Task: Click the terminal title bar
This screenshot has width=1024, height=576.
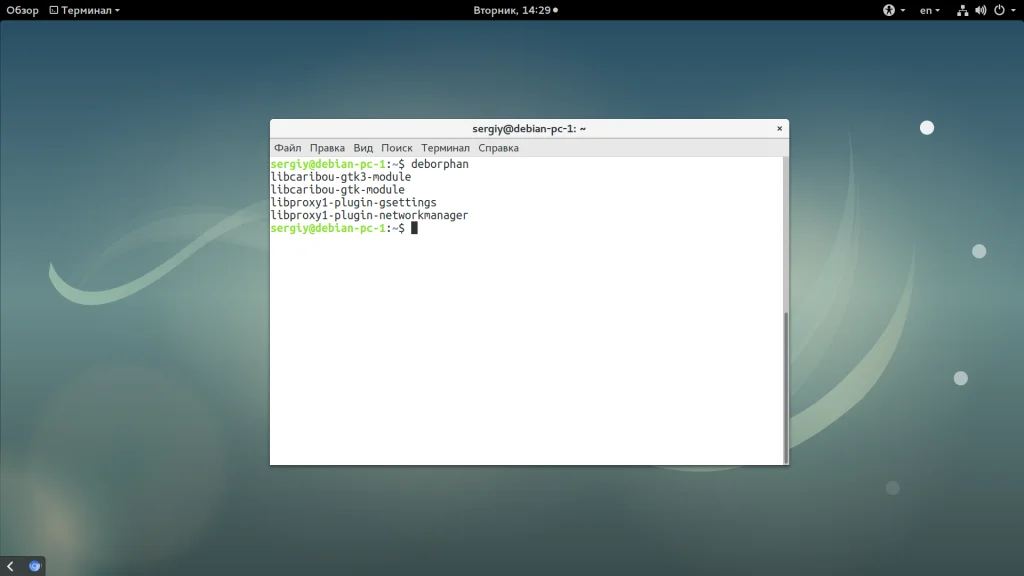Action: [528, 129]
